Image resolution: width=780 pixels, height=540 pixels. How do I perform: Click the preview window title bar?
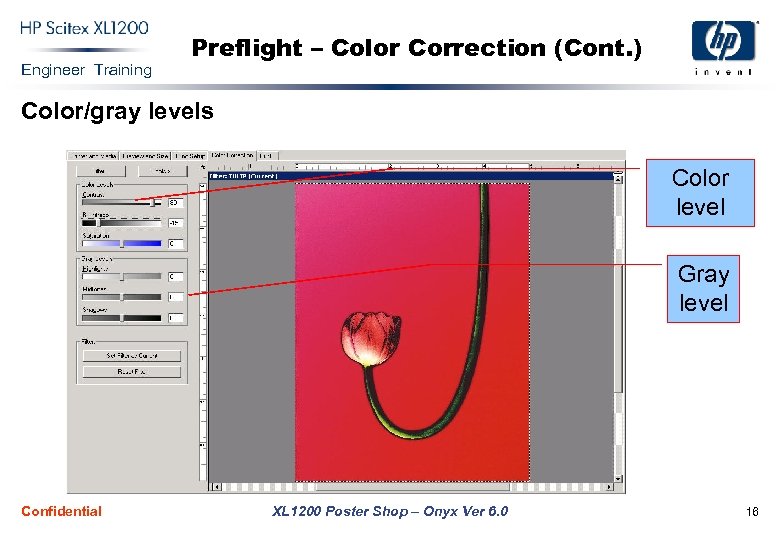(x=411, y=176)
